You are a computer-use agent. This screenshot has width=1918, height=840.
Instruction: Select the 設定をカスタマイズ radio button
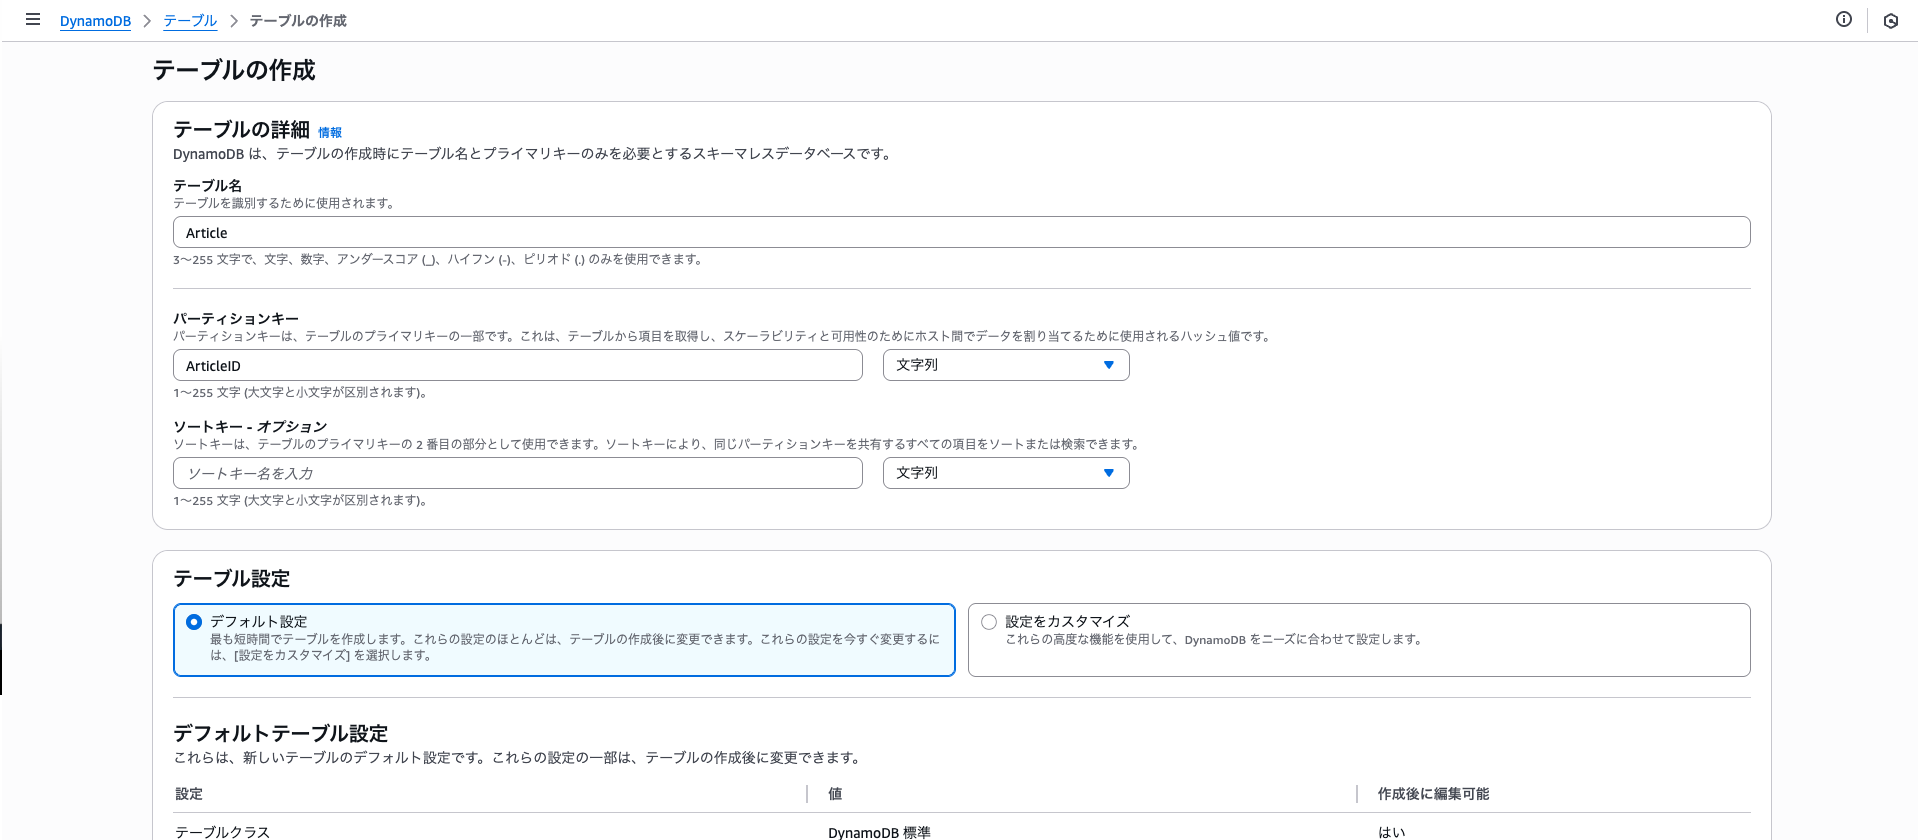click(x=989, y=622)
